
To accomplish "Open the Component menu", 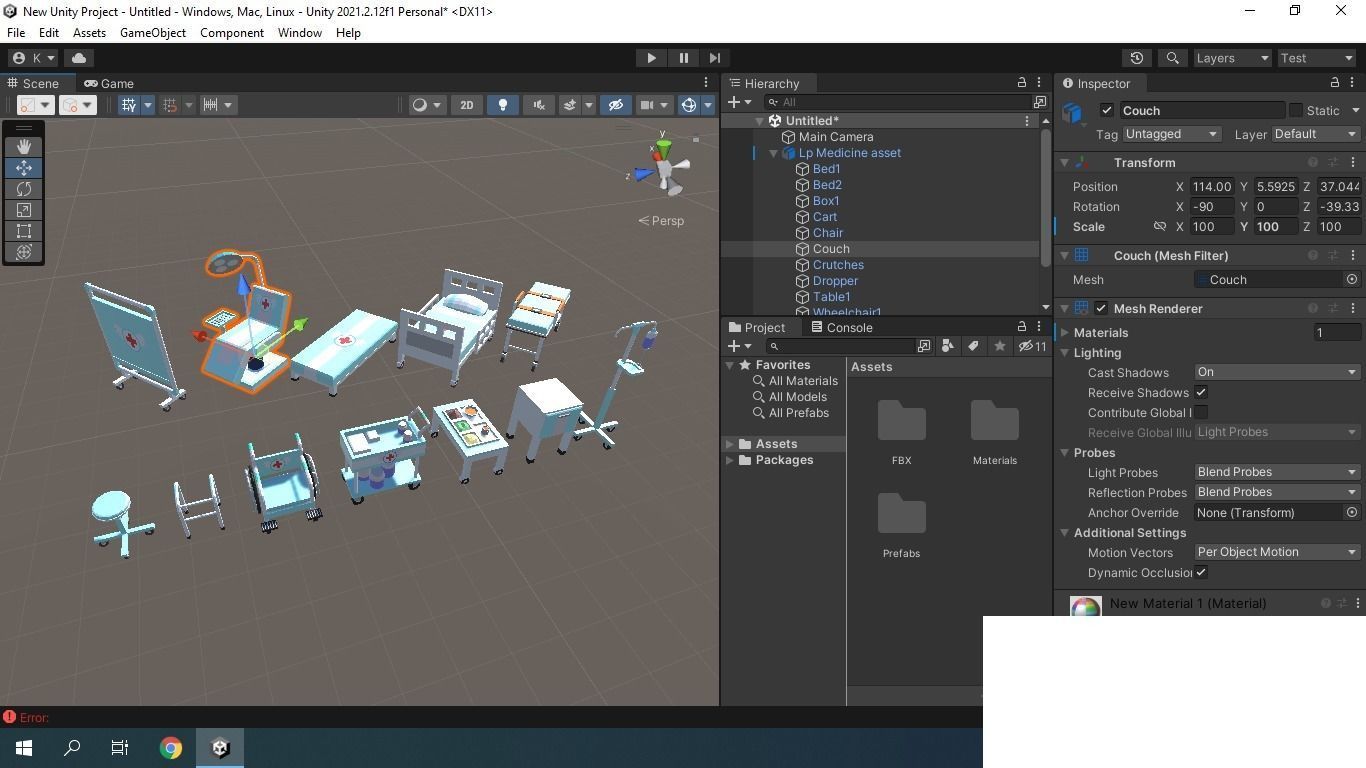I will coord(232,33).
